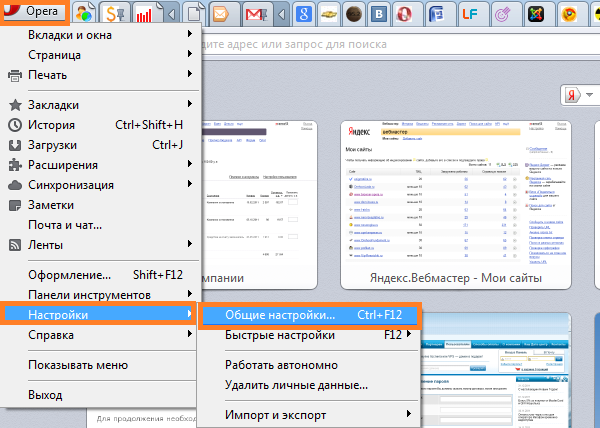Switch to the VK letter B tab
The height and width of the screenshot is (428, 600).
point(379,15)
